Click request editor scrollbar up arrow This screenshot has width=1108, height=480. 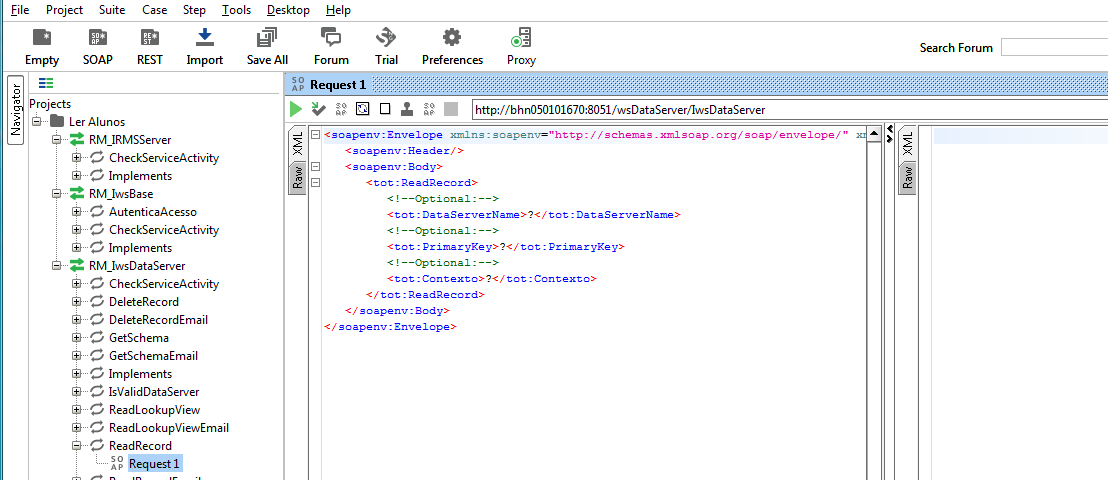pos(873,134)
